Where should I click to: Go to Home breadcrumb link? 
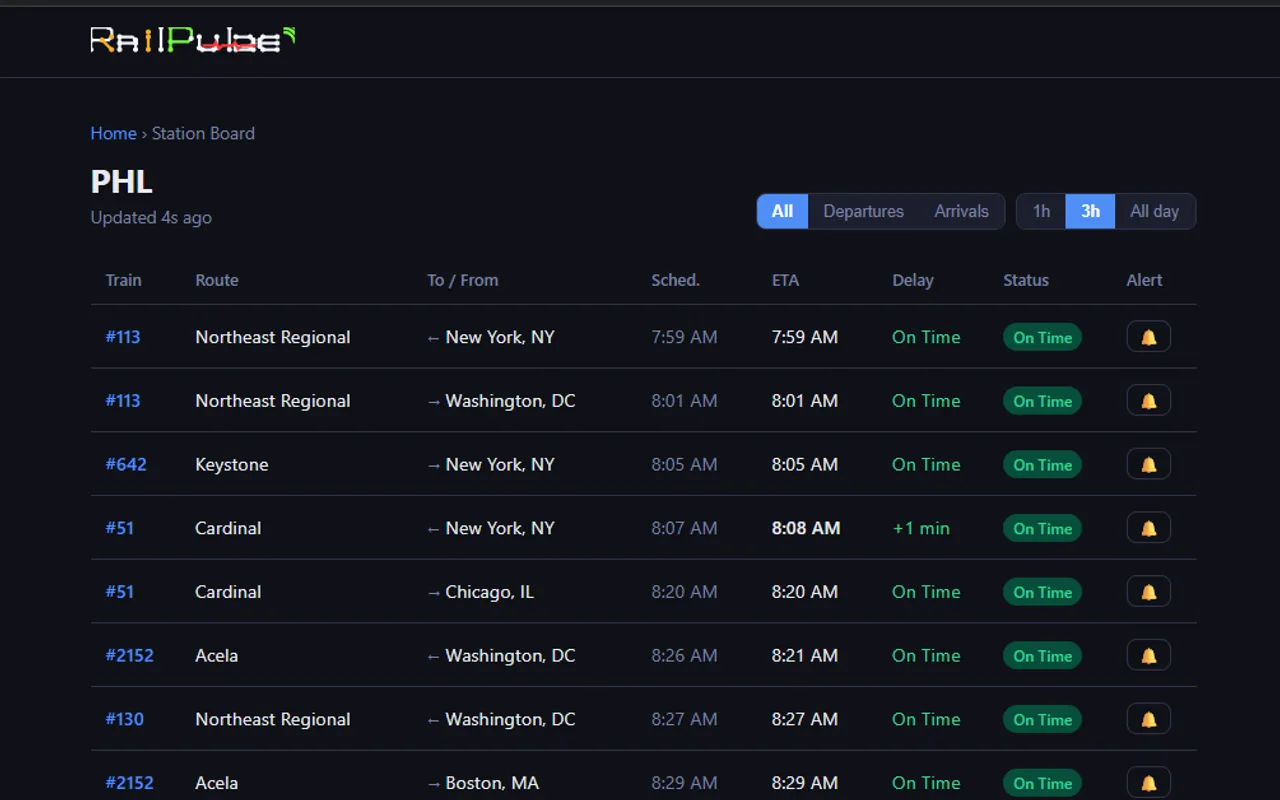point(113,133)
